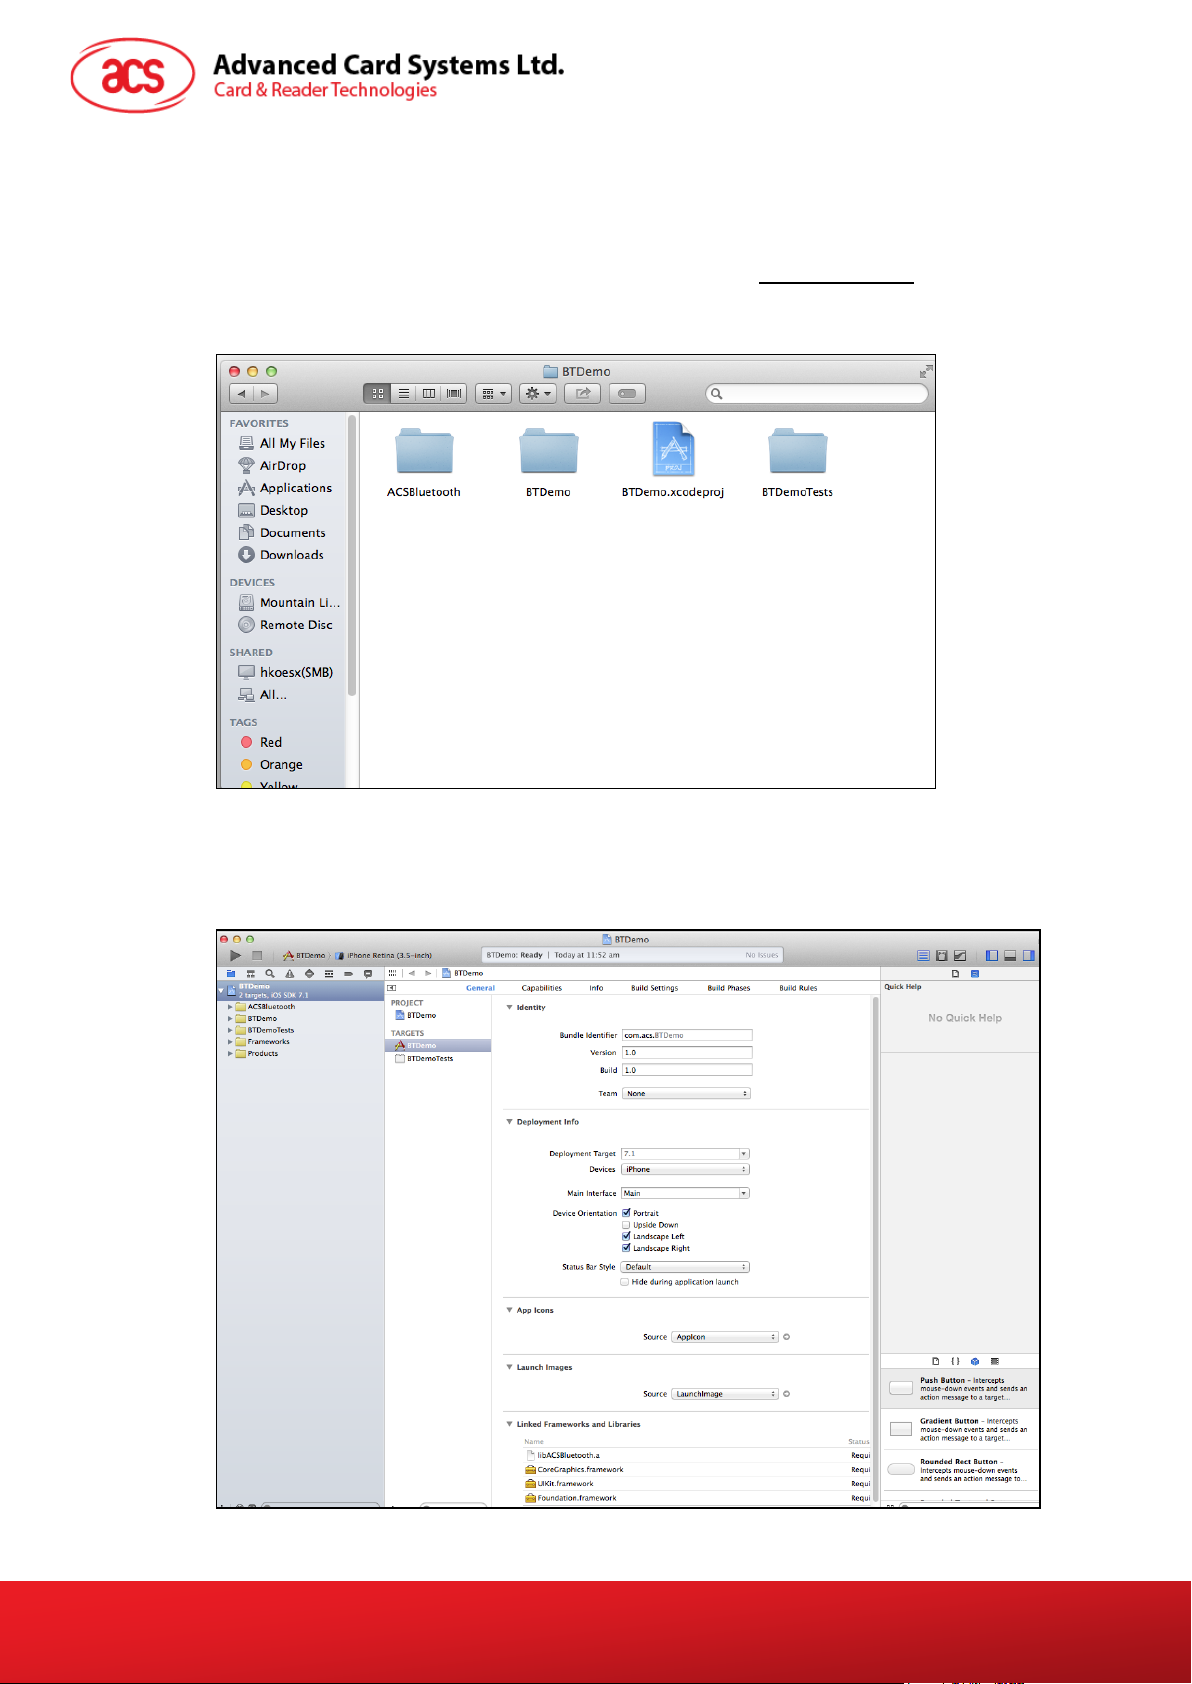Switch Finder to column view
1192x1684 pixels.
click(x=429, y=394)
